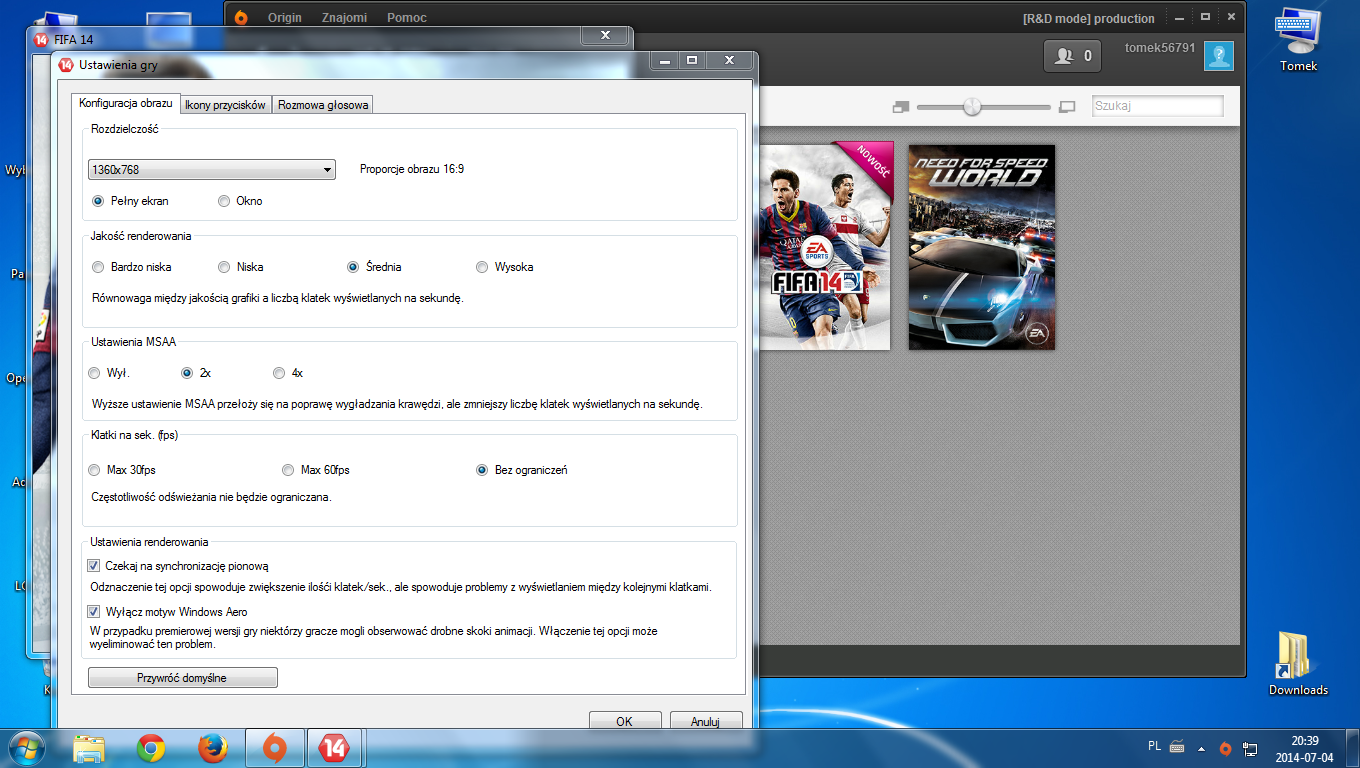1360x768 pixels.
Task: Click the game tile size slider handle
Action: click(x=972, y=107)
